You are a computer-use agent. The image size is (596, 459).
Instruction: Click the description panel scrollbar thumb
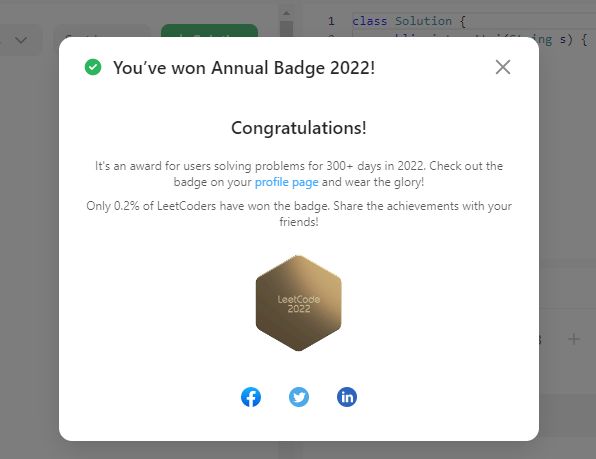(x=286, y=28)
